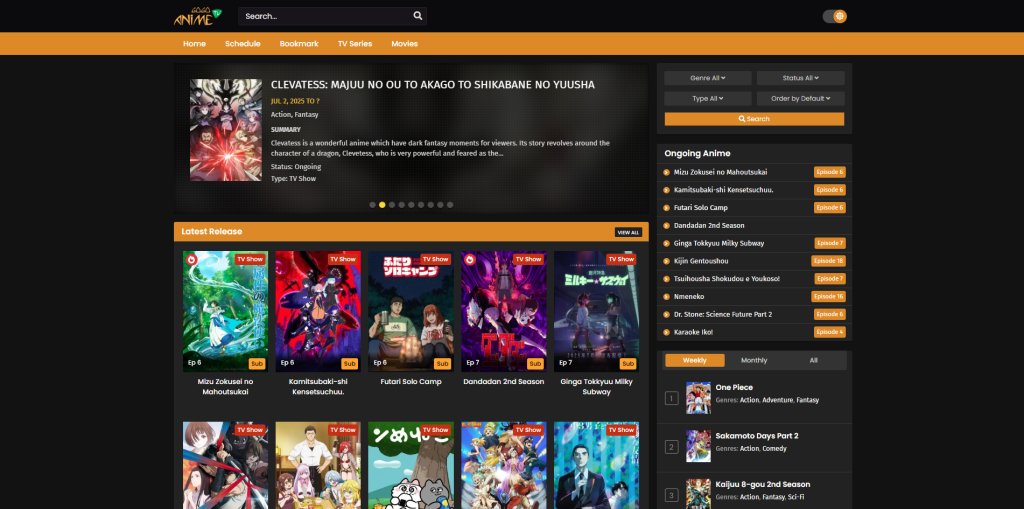Click the GogoAnime TV logo

pos(198,16)
